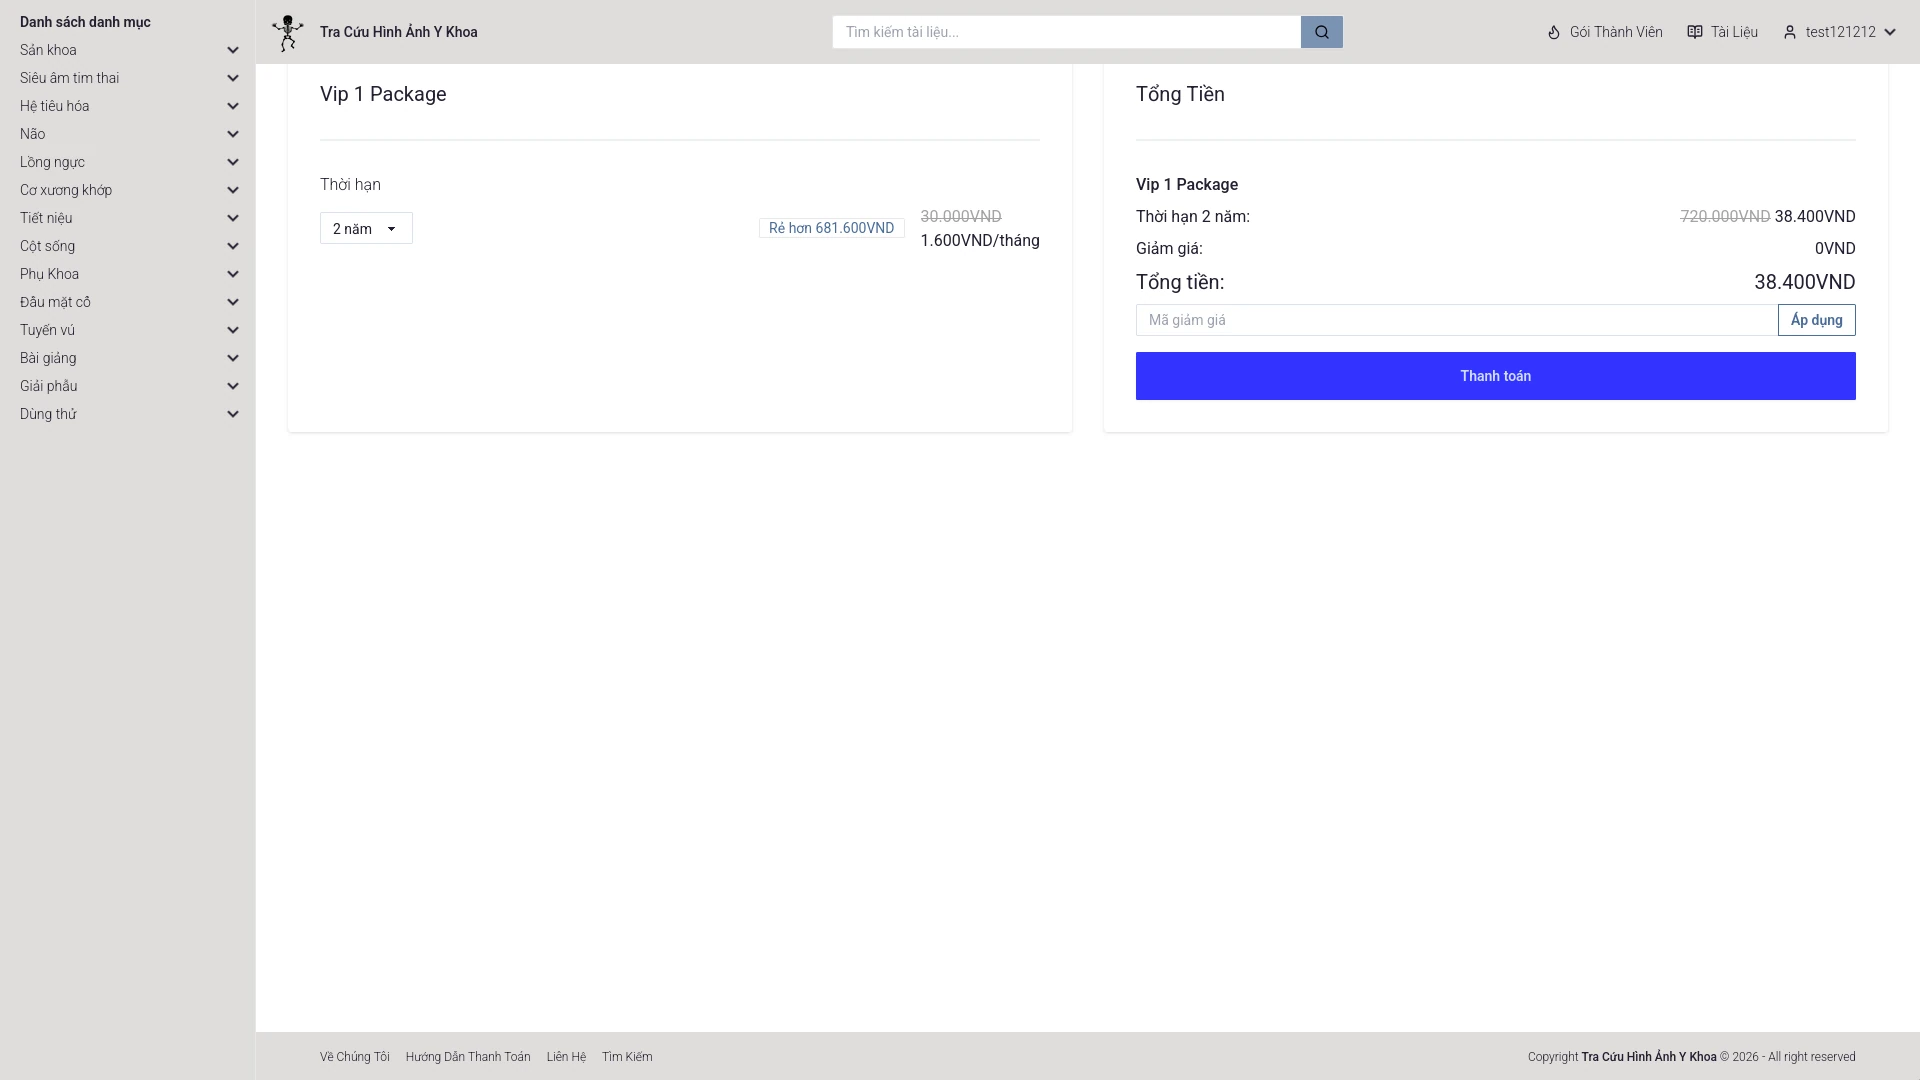
Task: Expand the Não category chevron
Action: pyautogui.click(x=233, y=134)
